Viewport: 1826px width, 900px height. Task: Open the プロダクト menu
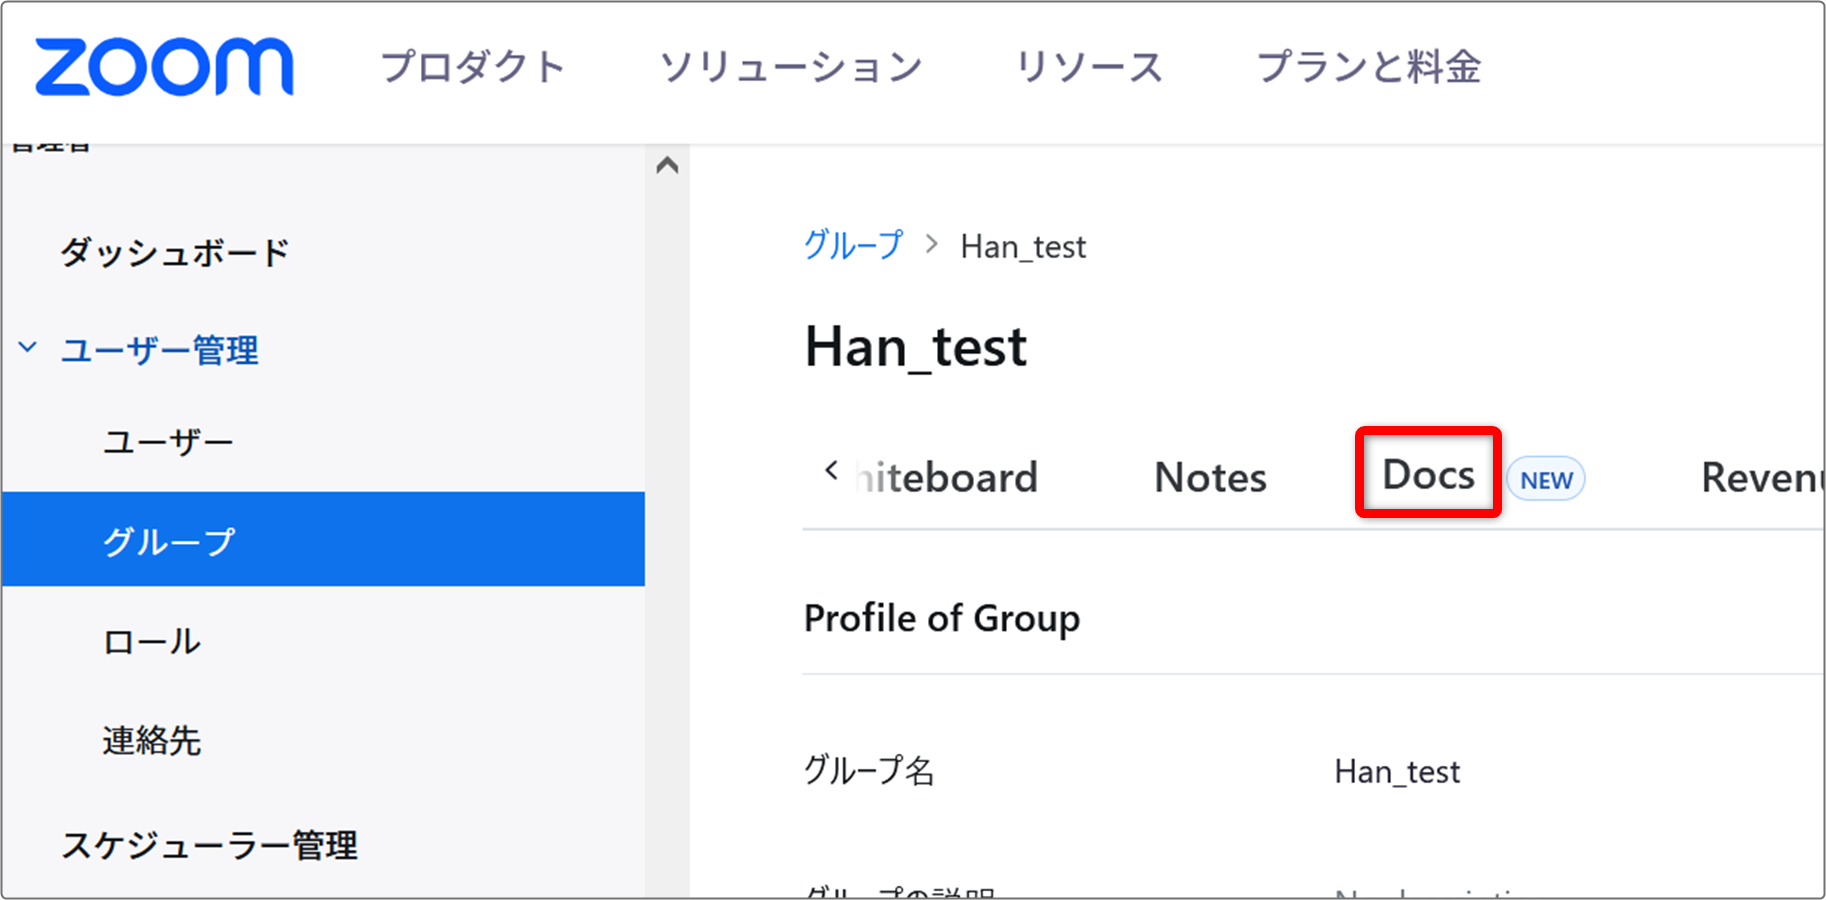click(x=471, y=67)
